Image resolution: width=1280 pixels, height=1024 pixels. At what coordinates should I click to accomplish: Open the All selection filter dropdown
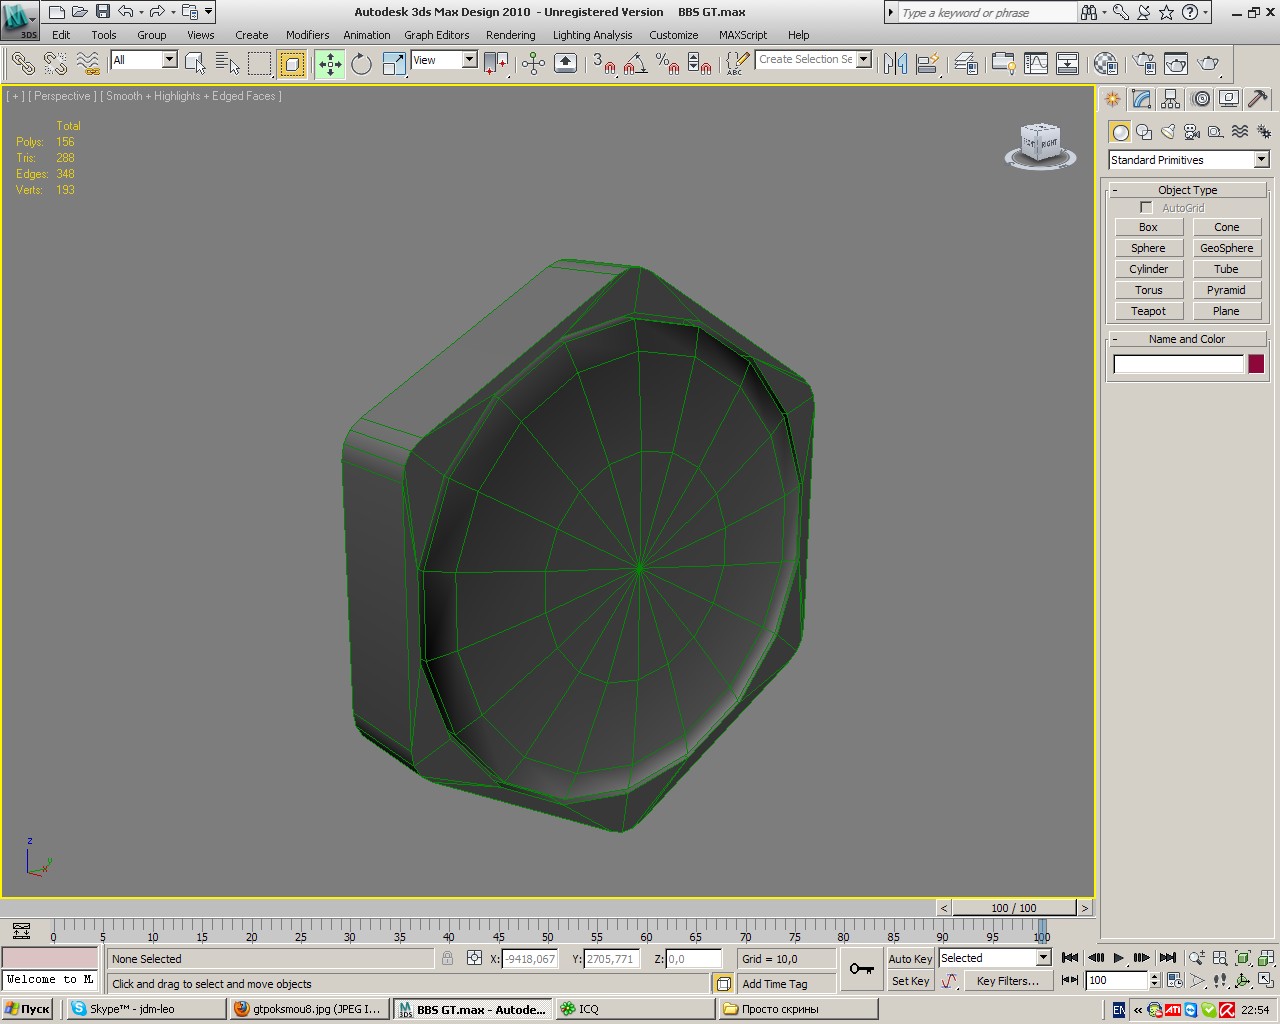(x=168, y=60)
